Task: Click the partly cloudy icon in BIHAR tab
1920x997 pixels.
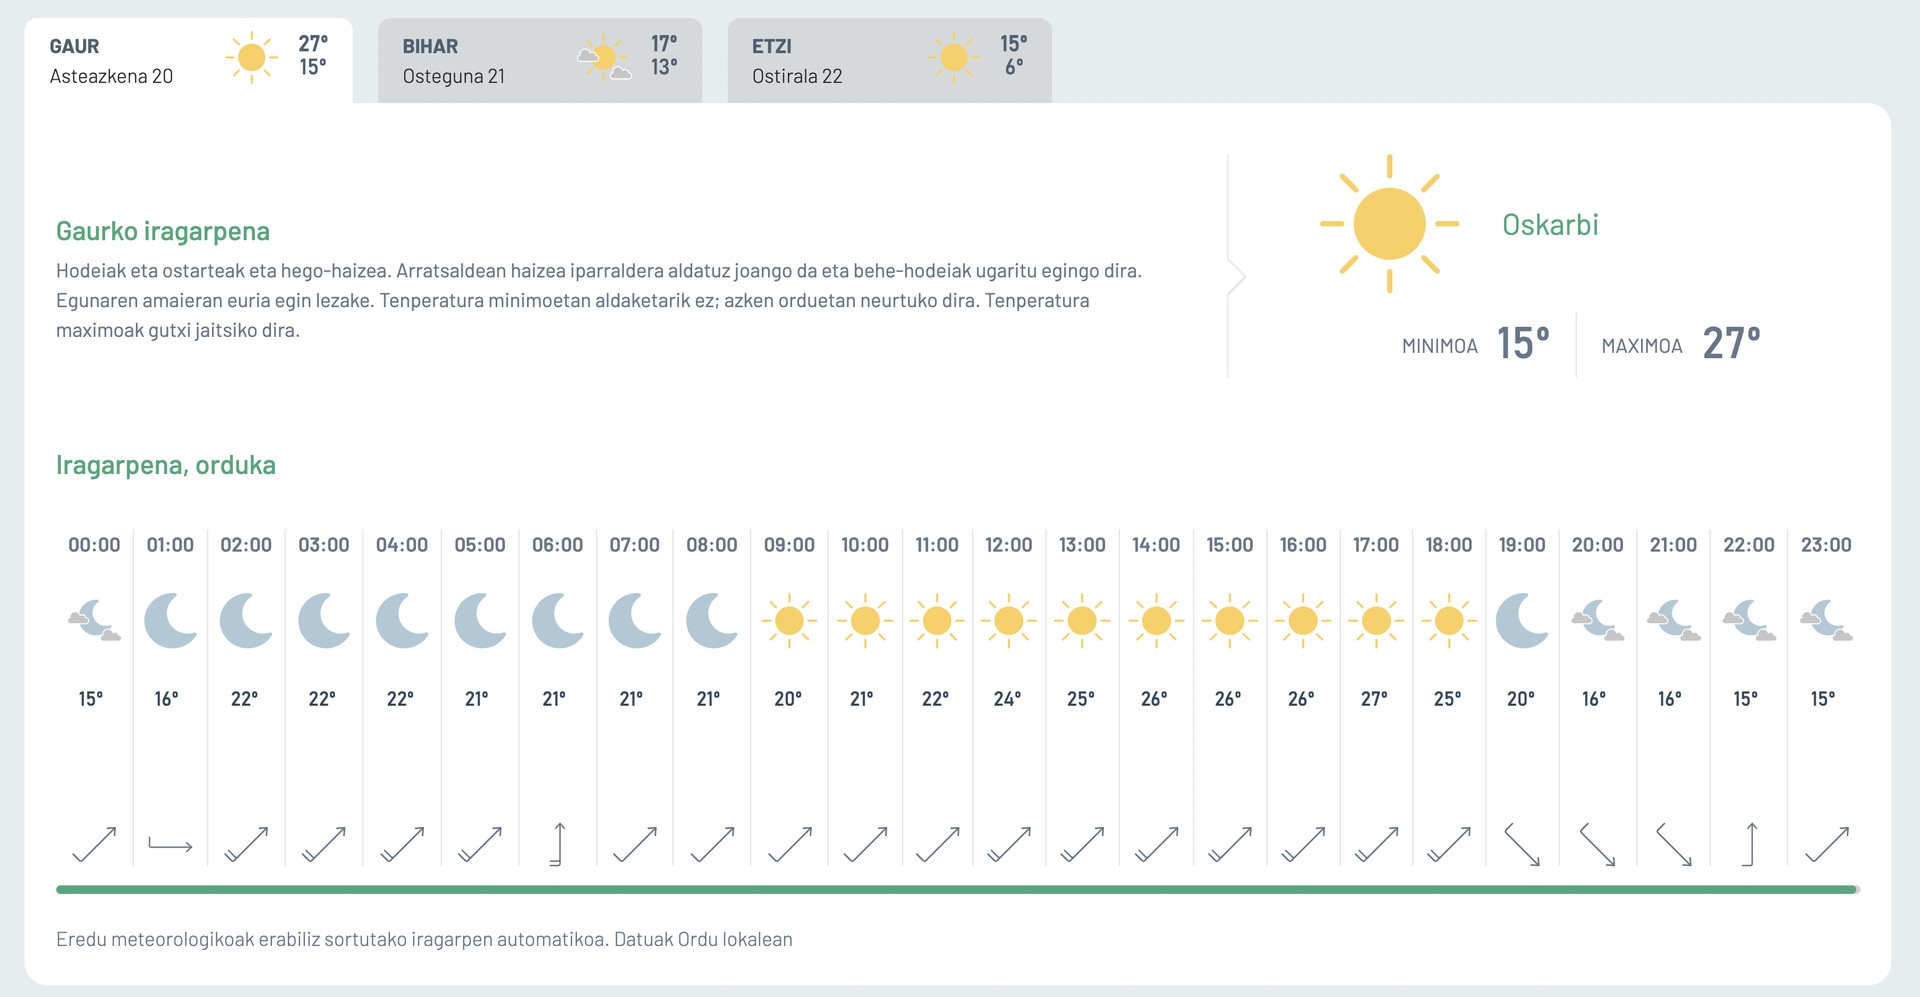Action: (x=604, y=58)
